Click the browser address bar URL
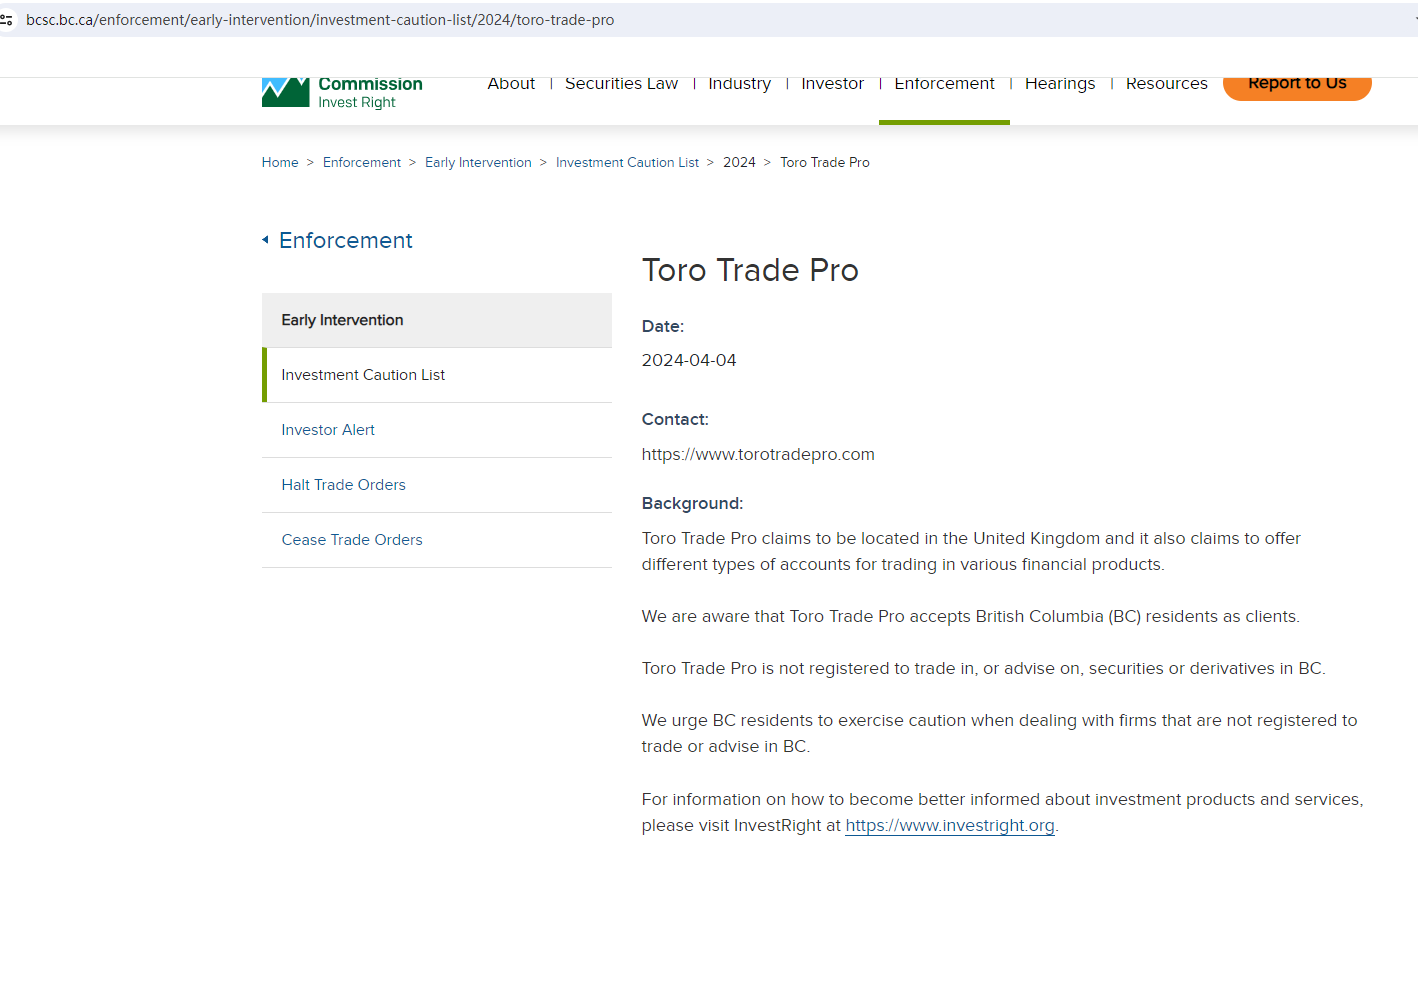The height and width of the screenshot is (985, 1418). click(320, 20)
